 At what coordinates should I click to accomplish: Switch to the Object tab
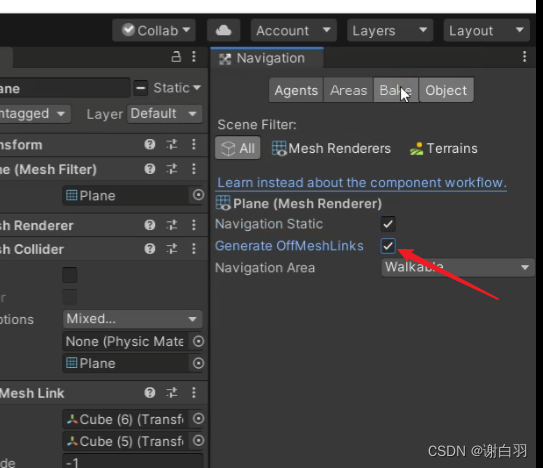tap(446, 90)
